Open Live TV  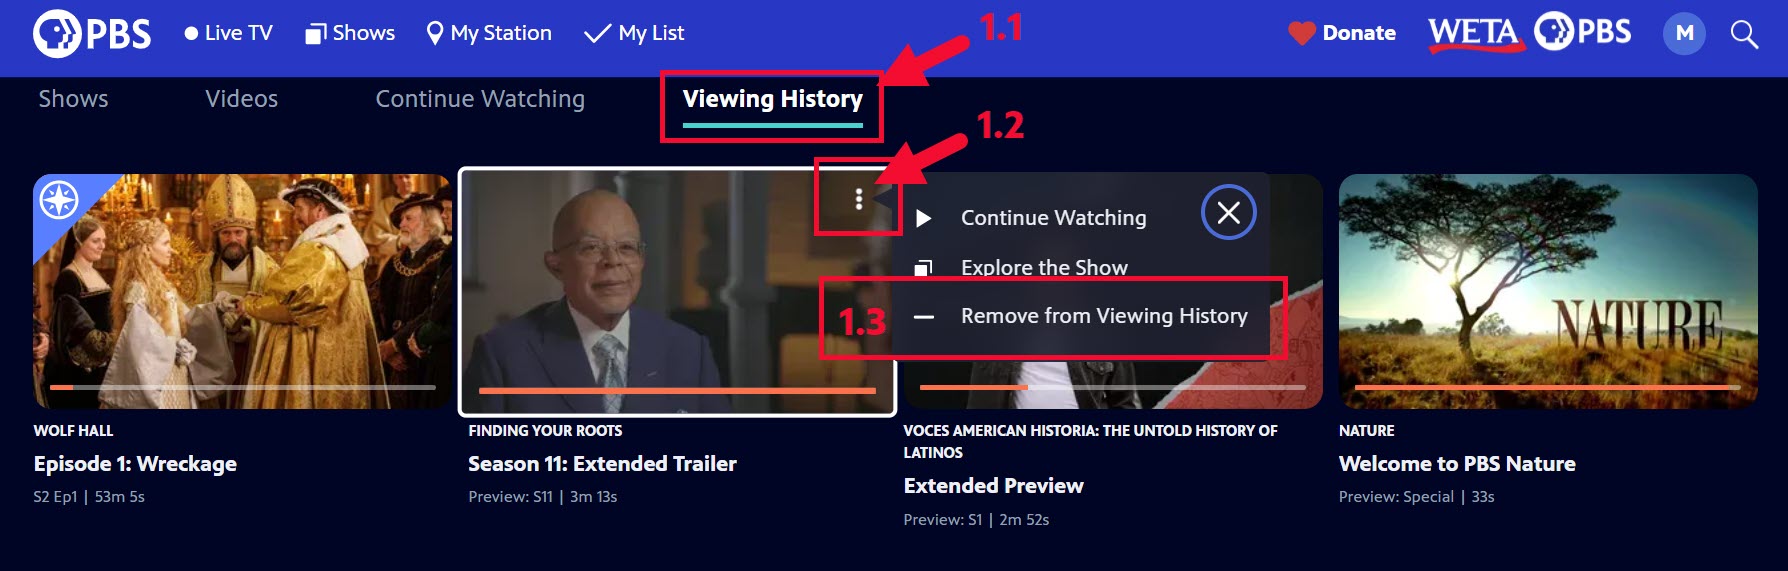click(x=228, y=33)
